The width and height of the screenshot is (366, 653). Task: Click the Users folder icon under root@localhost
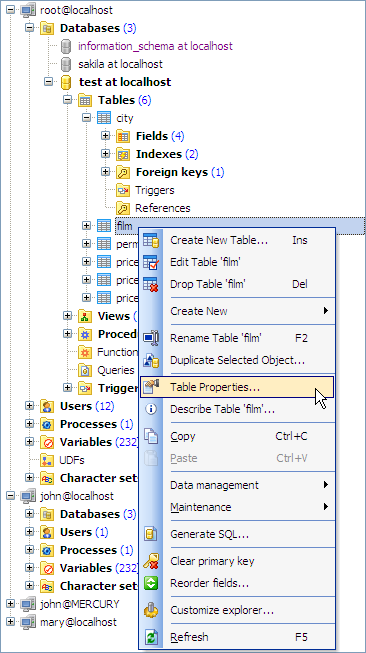47,406
